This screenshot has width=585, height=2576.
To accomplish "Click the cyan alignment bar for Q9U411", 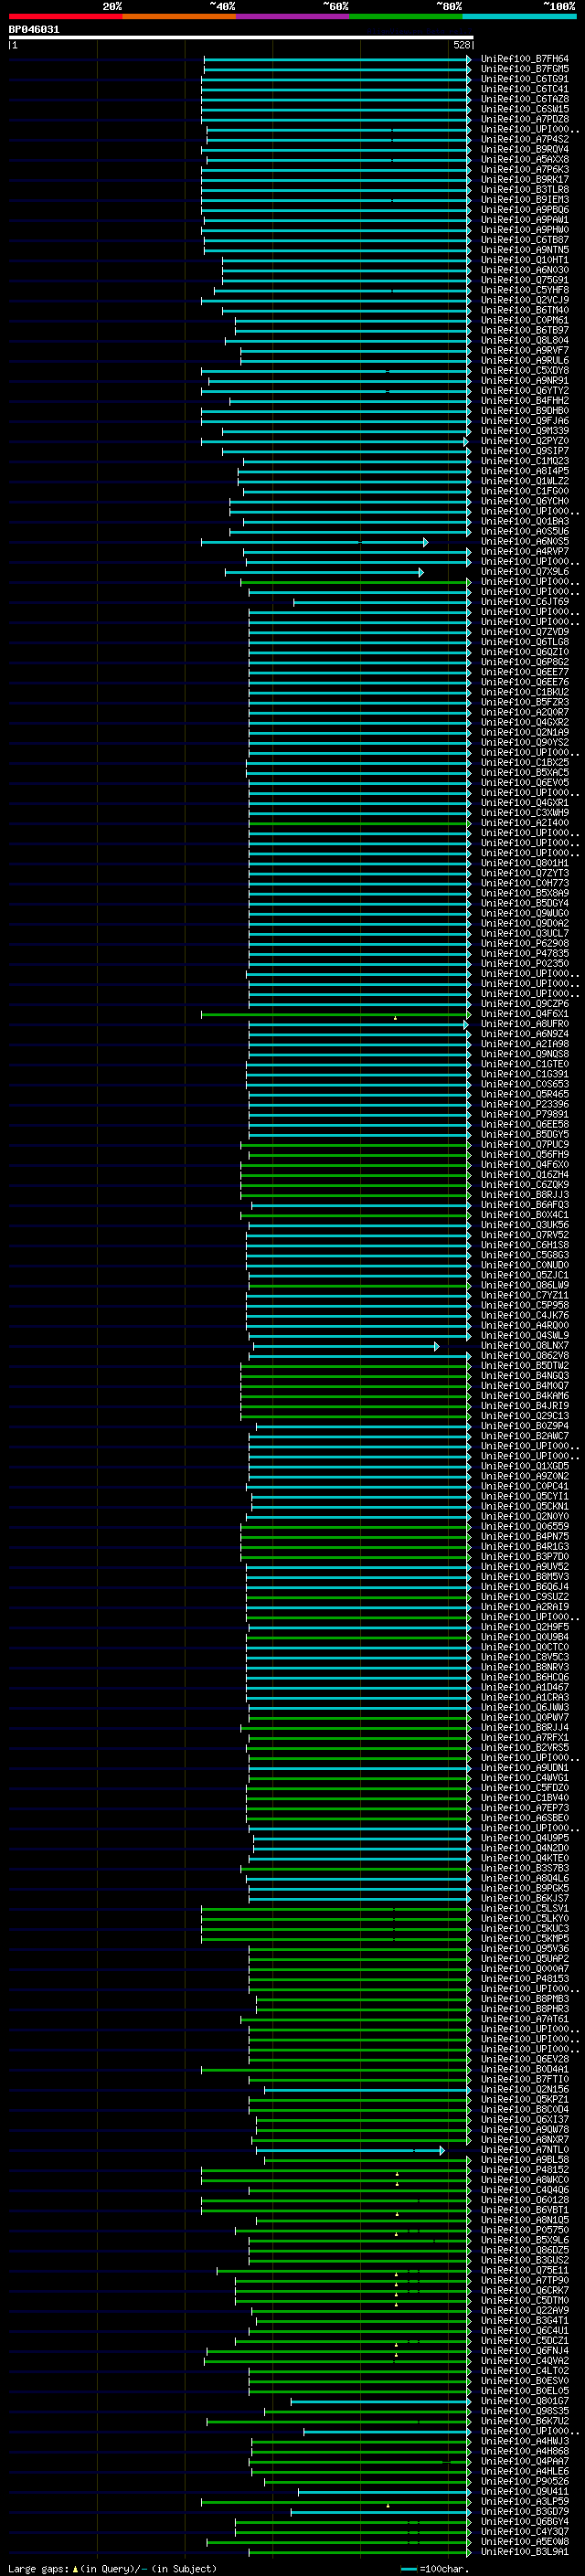I will (384, 2492).
